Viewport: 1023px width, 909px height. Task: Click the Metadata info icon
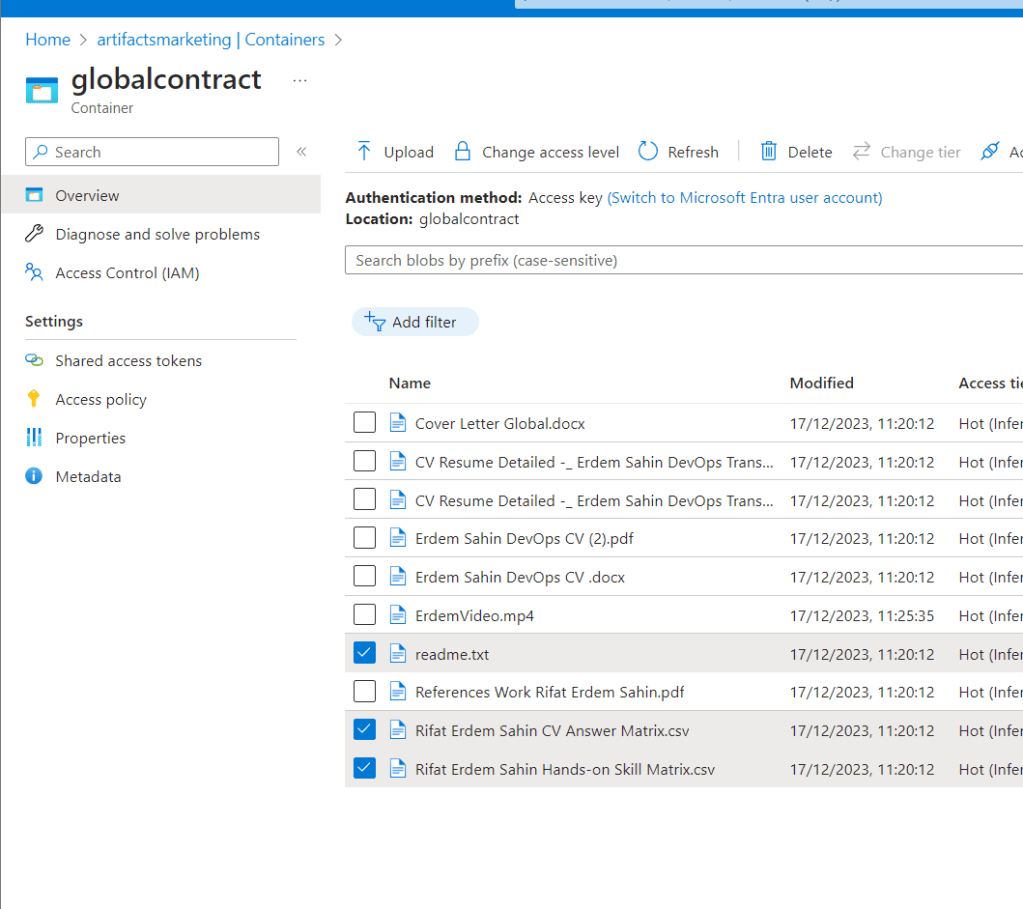pyautogui.click(x=34, y=476)
